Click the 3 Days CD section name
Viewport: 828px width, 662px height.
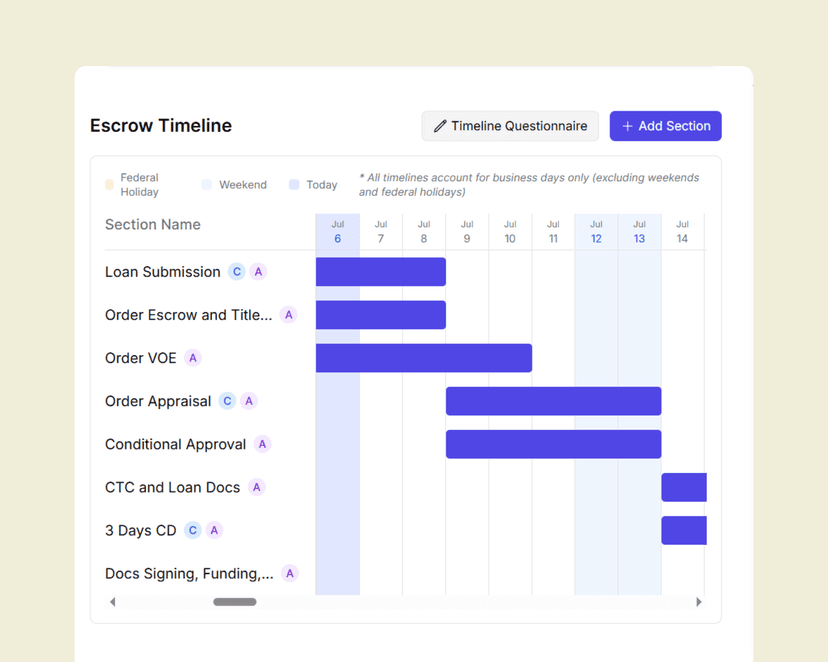coord(140,531)
